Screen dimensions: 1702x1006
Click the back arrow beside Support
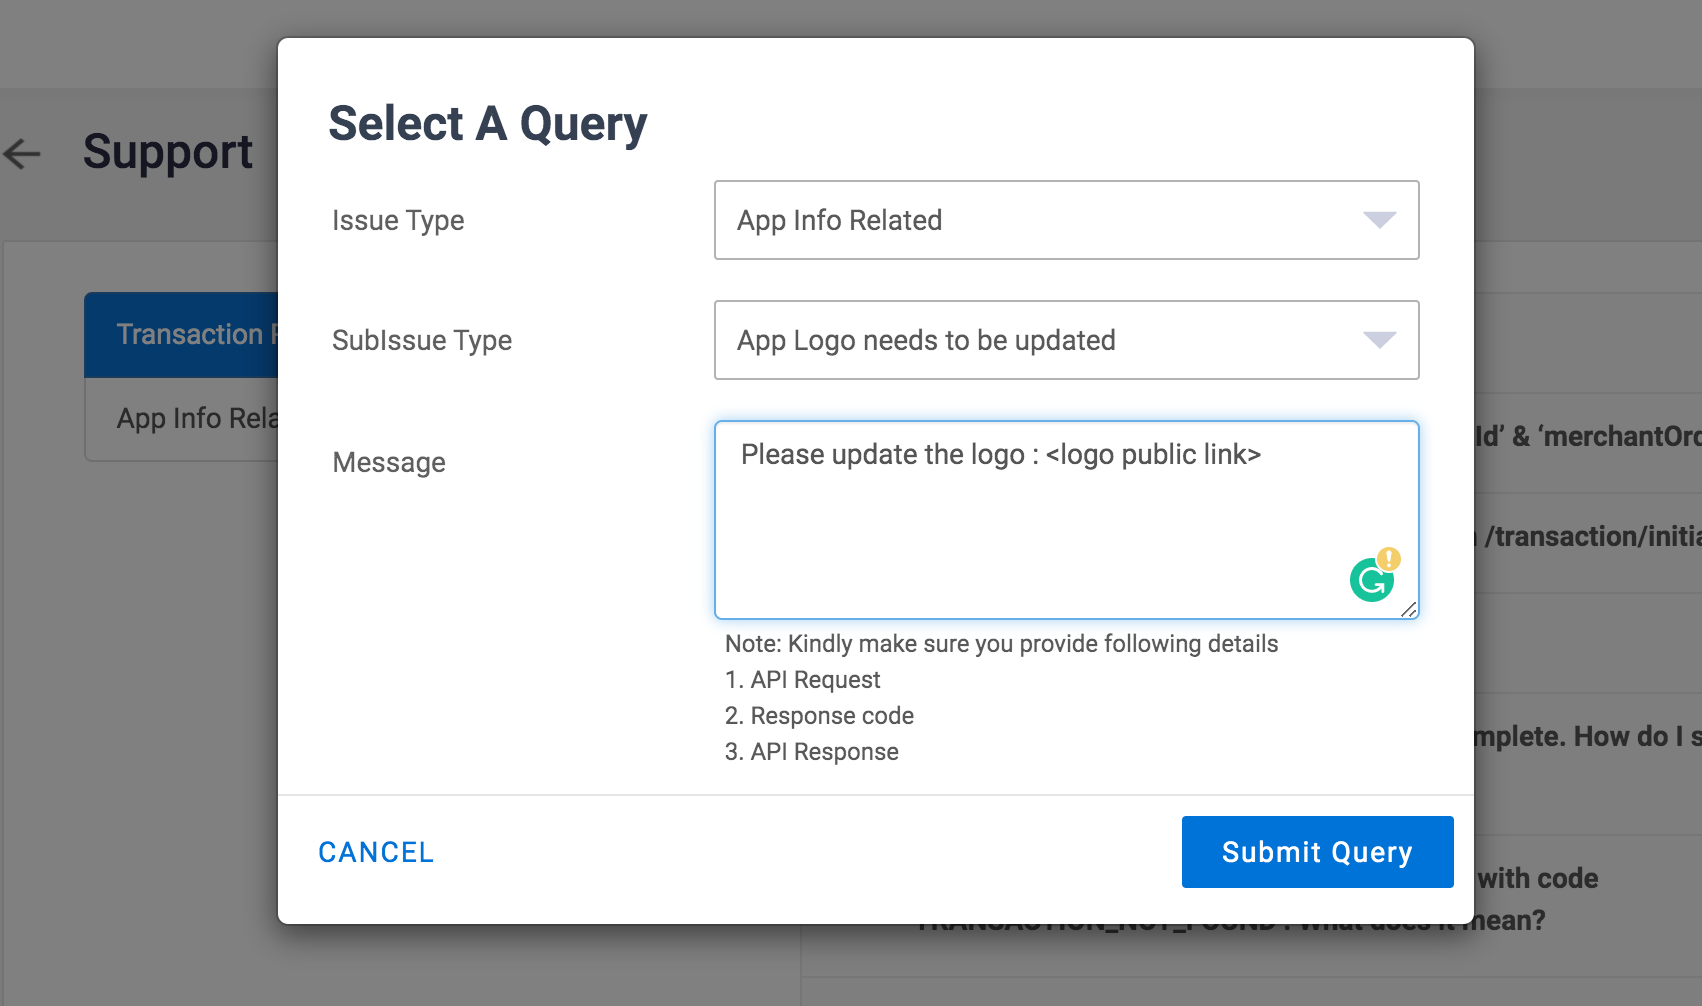[22, 153]
